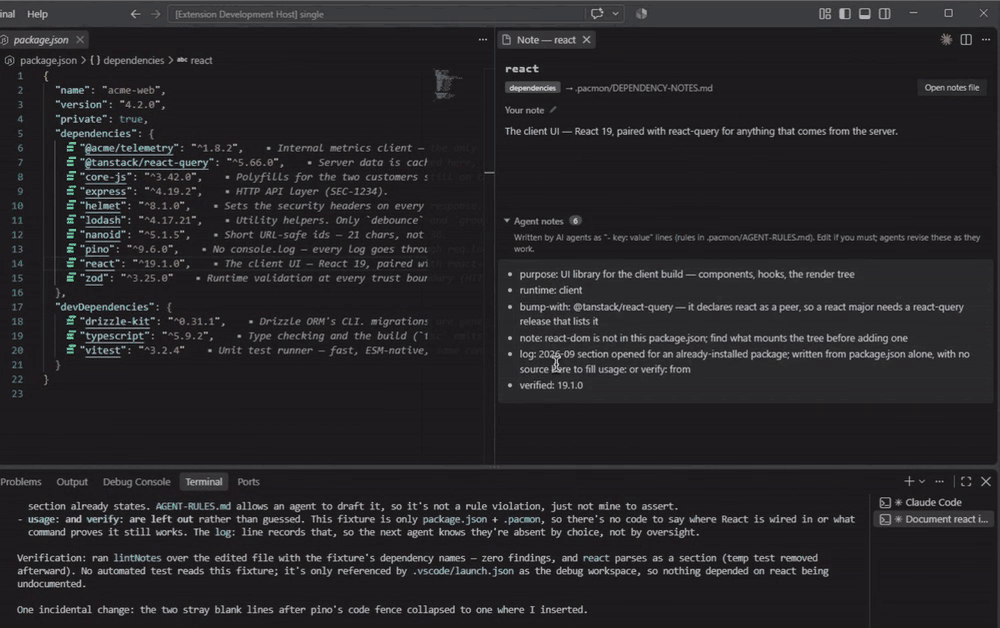
Task: Collapse the Agent notes section
Action: point(507,221)
